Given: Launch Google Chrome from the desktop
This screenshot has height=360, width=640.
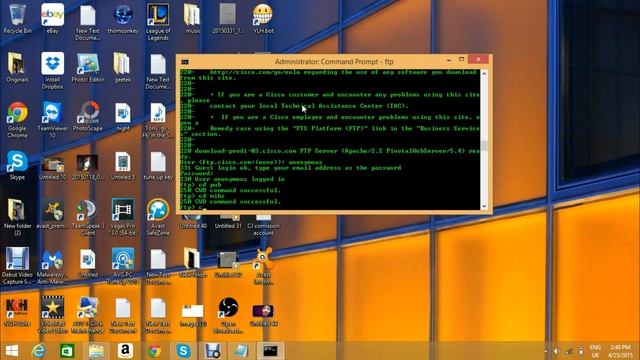Looking at the screenshot, I should click(x=17, y=120).
